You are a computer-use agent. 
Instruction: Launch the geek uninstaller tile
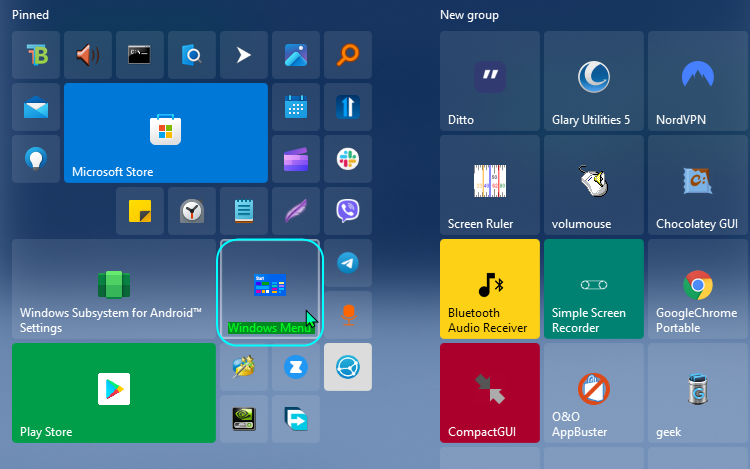pyautogui.click(x=698, y=393)
